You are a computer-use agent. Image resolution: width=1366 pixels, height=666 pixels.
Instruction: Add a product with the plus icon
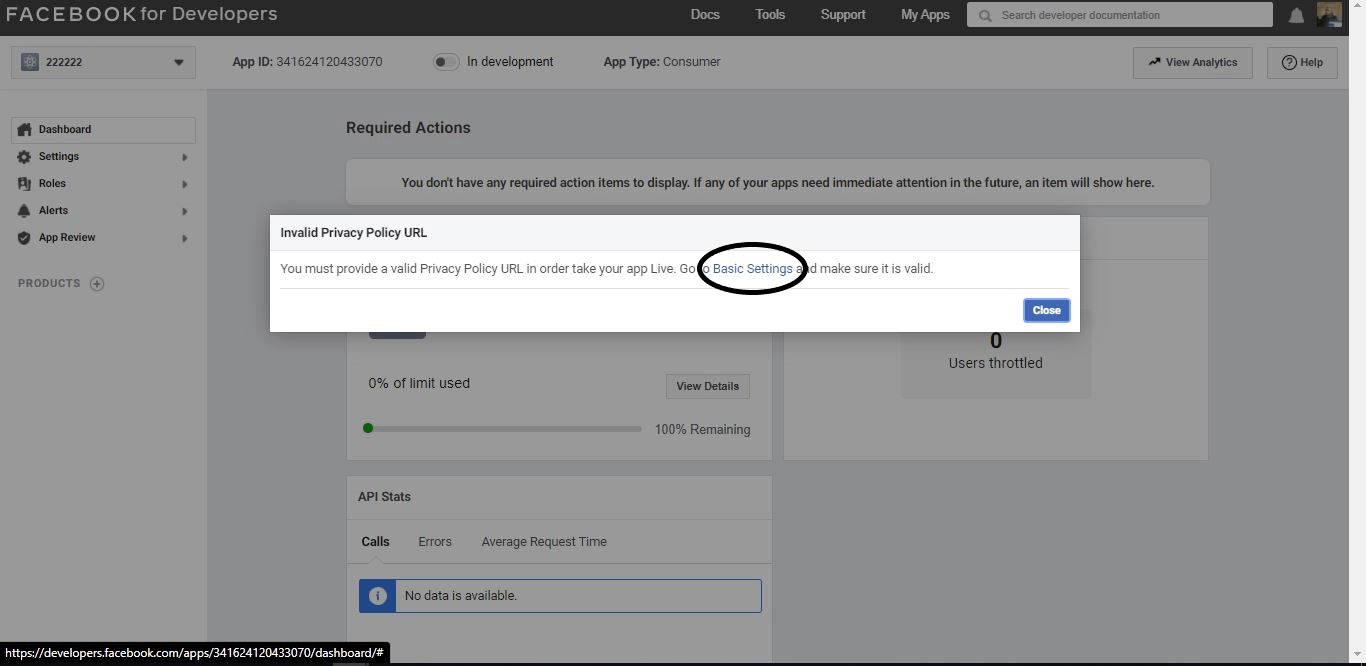pos(97,284)
